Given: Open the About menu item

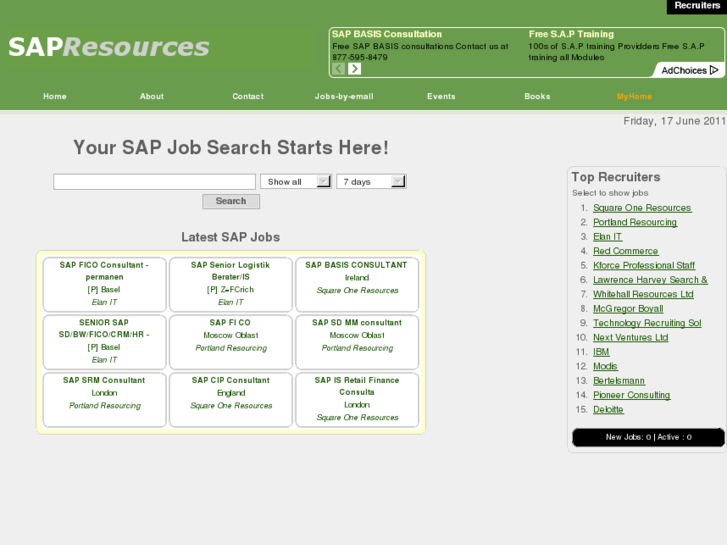Looking at the screenshot, I should click(152, 96).
